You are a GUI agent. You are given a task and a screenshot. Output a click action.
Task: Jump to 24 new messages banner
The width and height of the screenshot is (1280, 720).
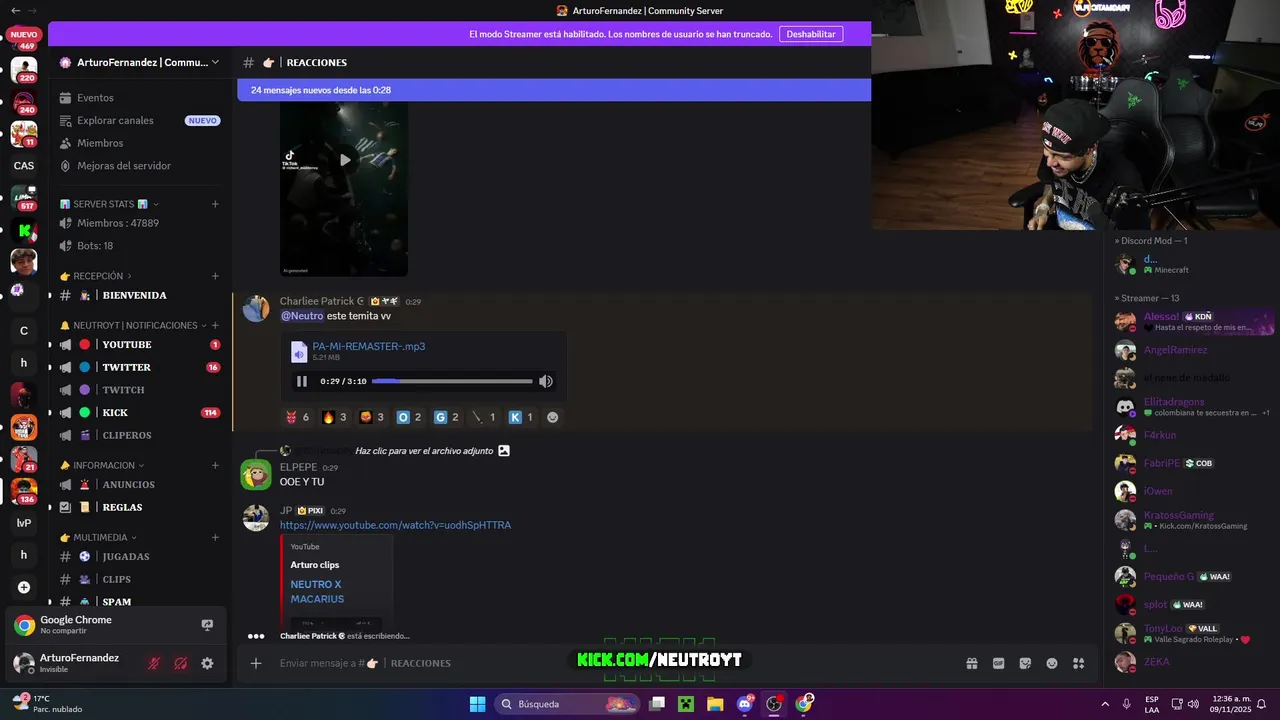[554, 90]
